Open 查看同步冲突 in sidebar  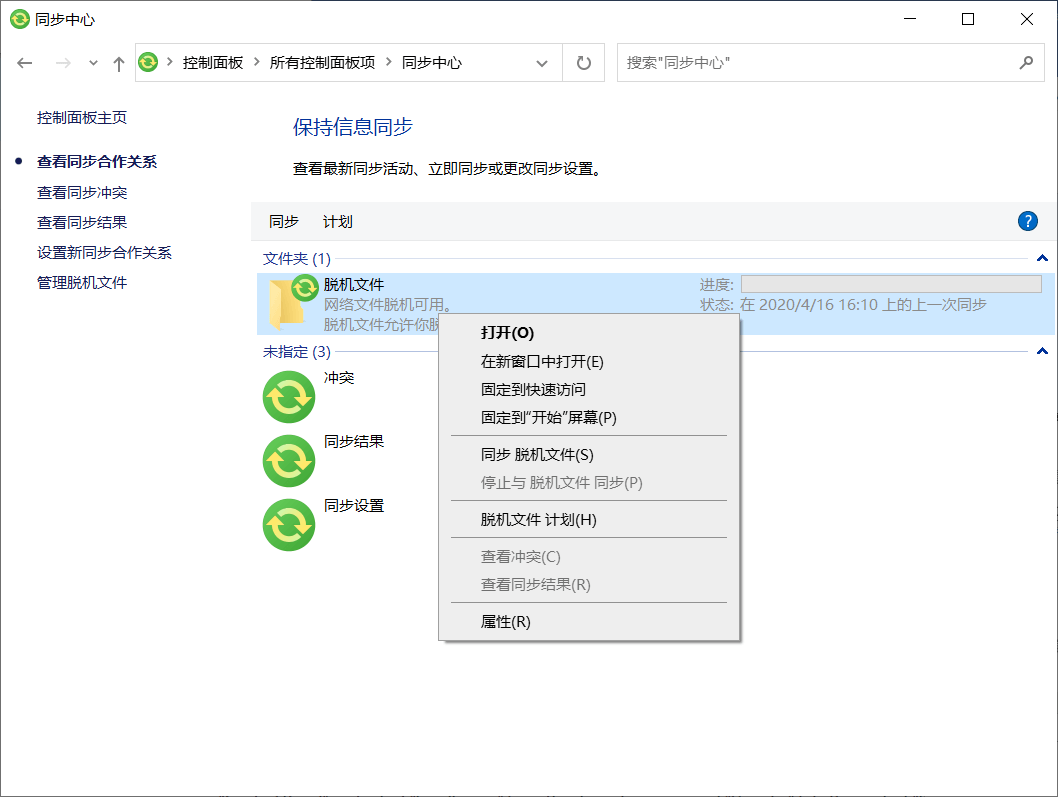coord(82,192)
